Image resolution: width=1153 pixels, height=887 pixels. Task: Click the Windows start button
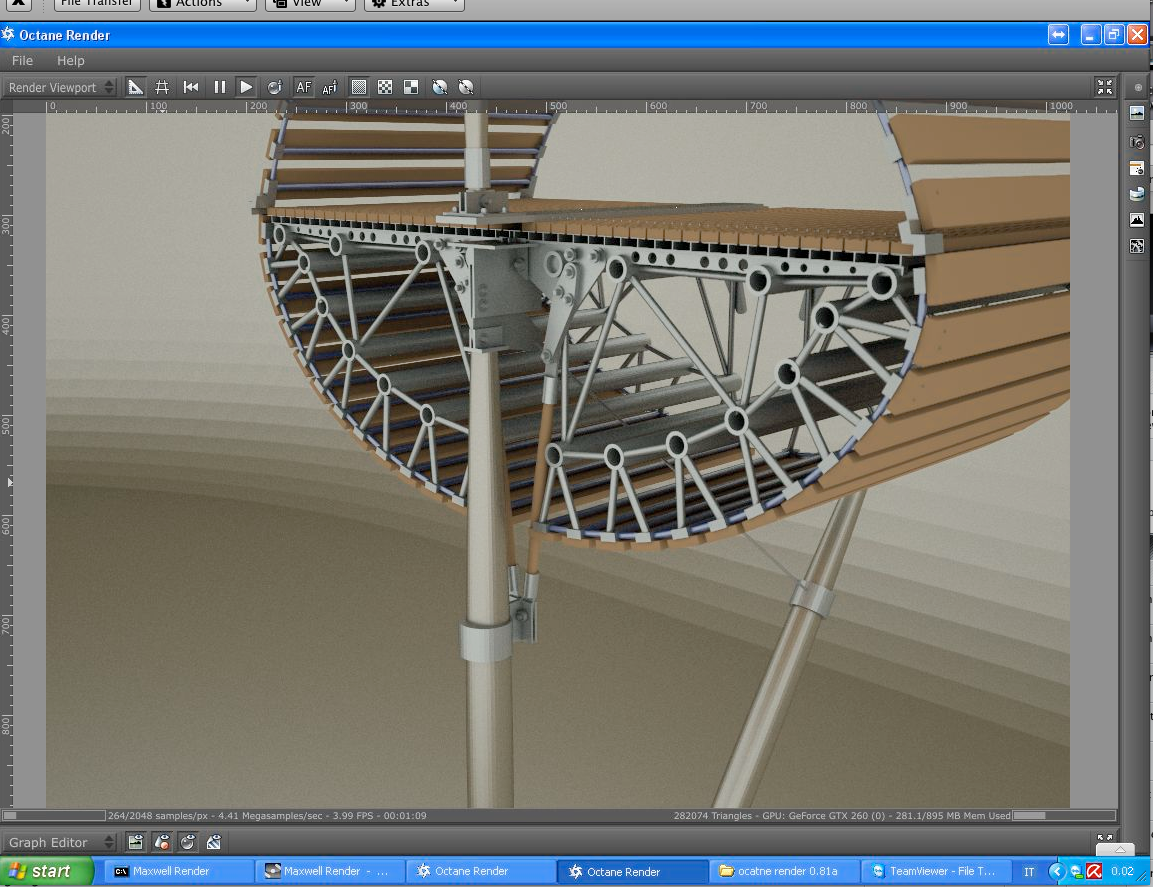47,871
